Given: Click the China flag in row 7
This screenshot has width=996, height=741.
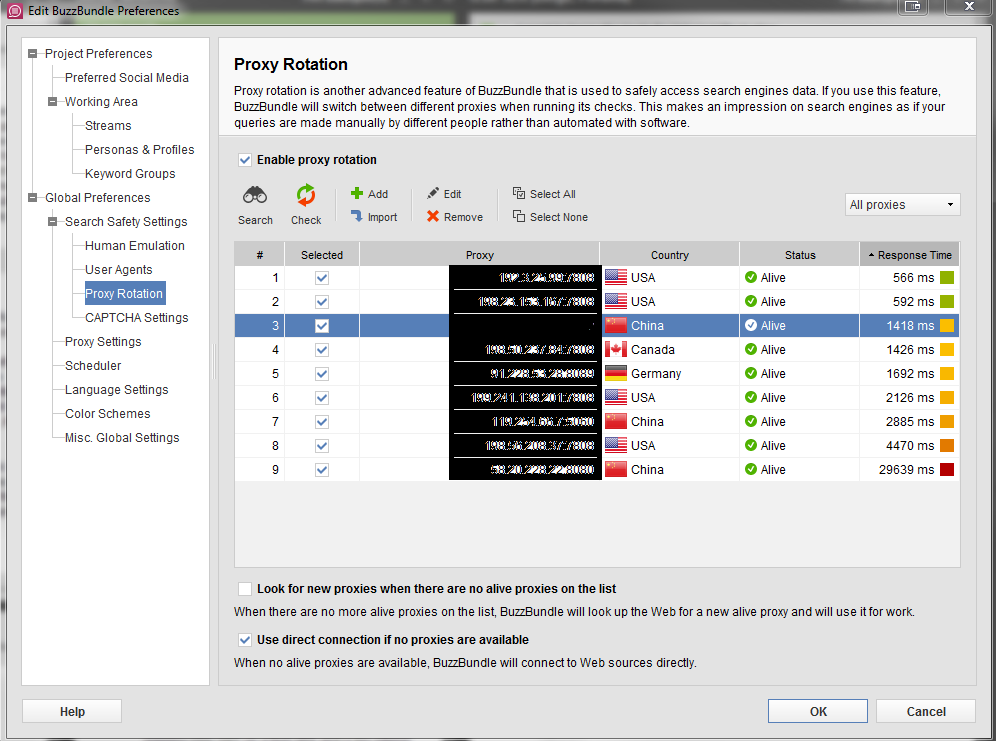Looking at the screenshot, I should (616, 421).
